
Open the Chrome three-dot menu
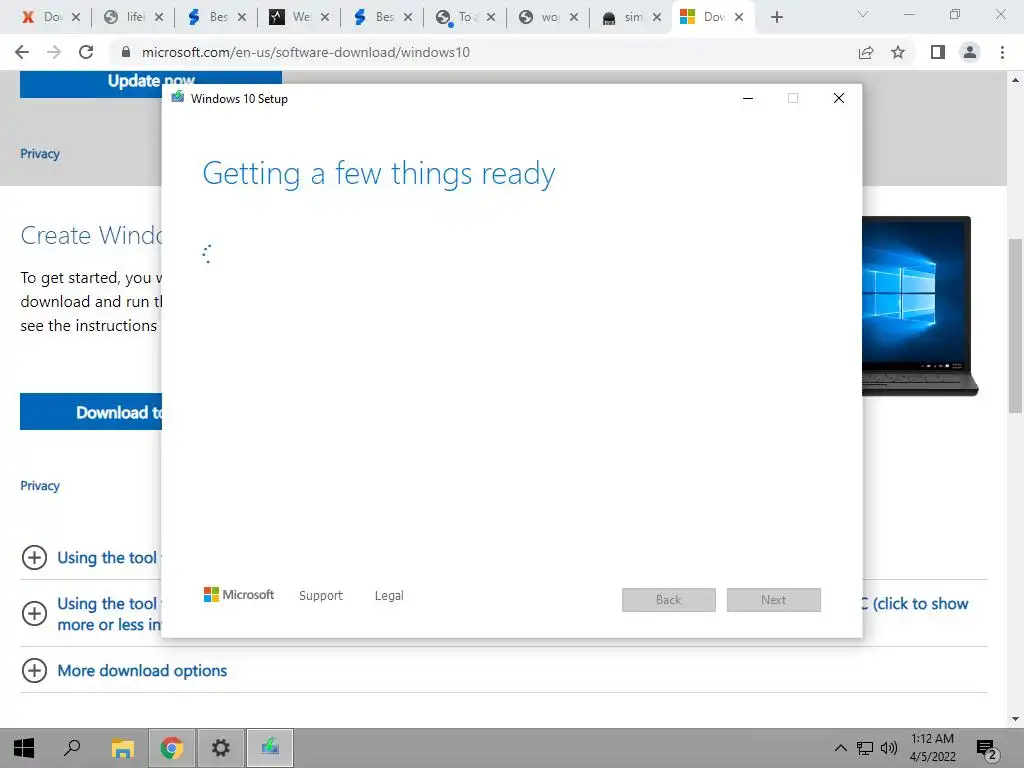pos(1002,52)
